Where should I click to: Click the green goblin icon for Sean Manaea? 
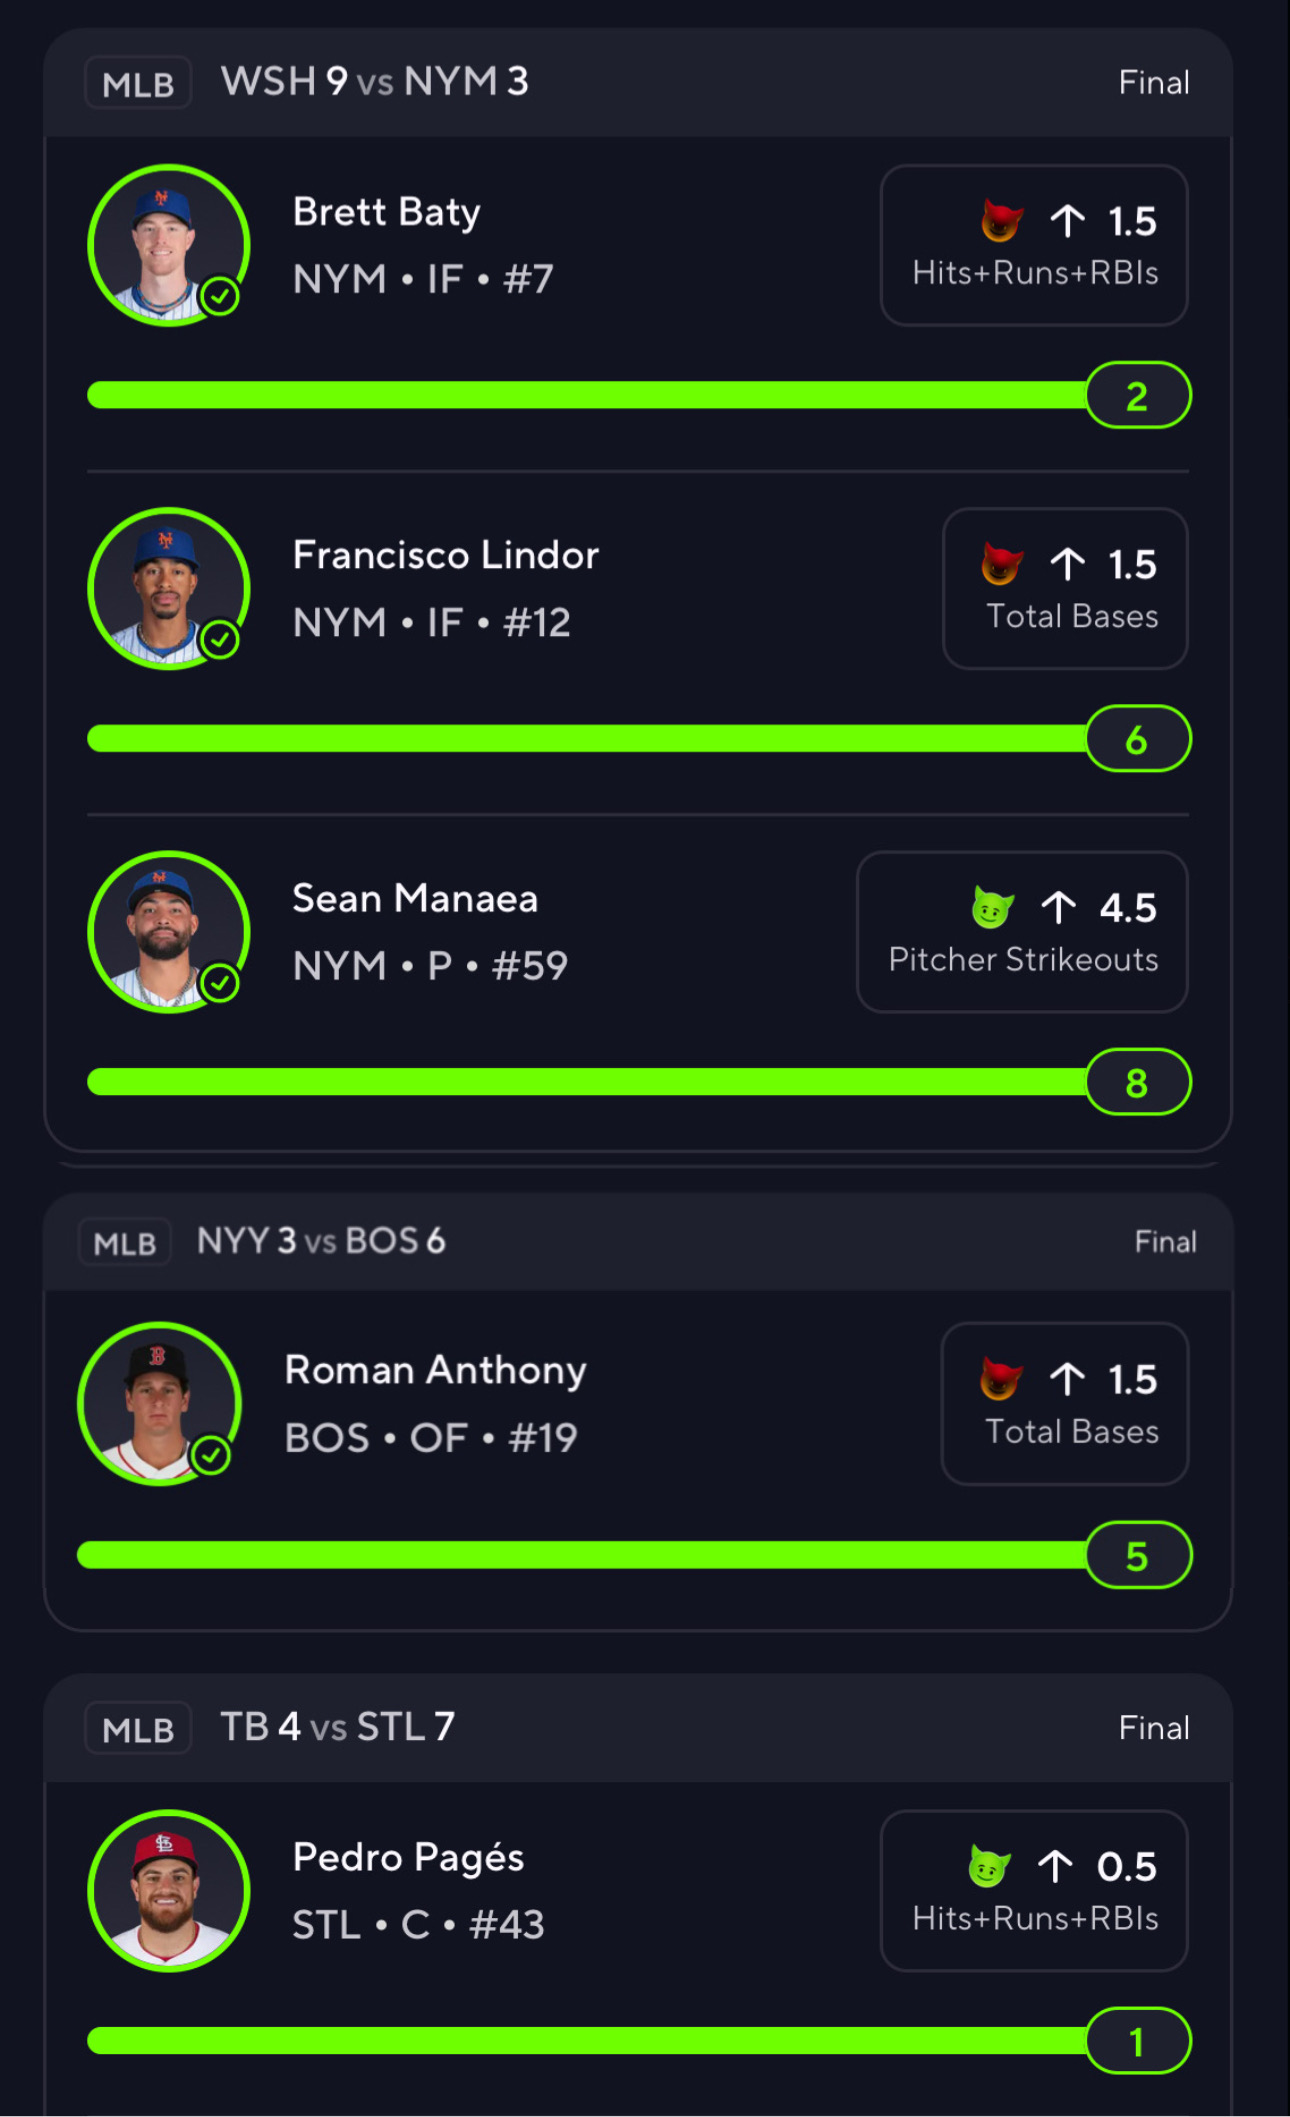tap(992, 908)
